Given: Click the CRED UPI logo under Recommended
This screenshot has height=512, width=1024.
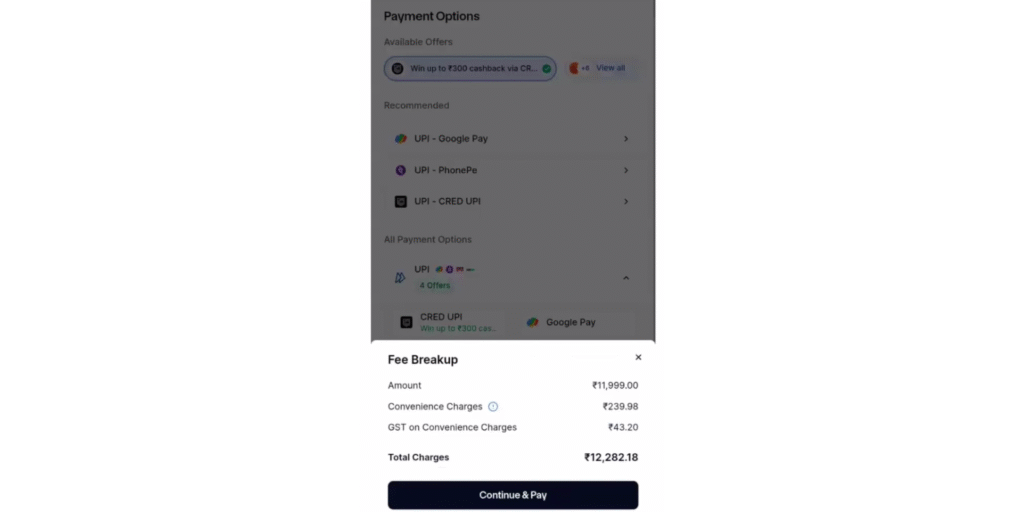Looking at the screenshot, I should (400, 202).
